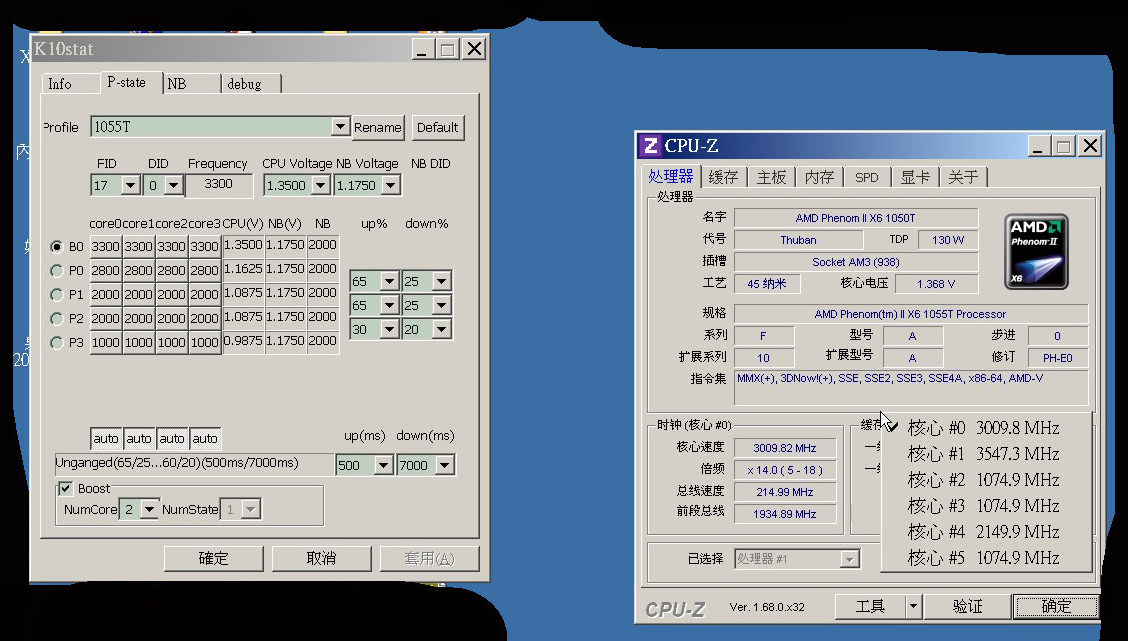Switch to the NB tab in K10stat

(191, 84)
